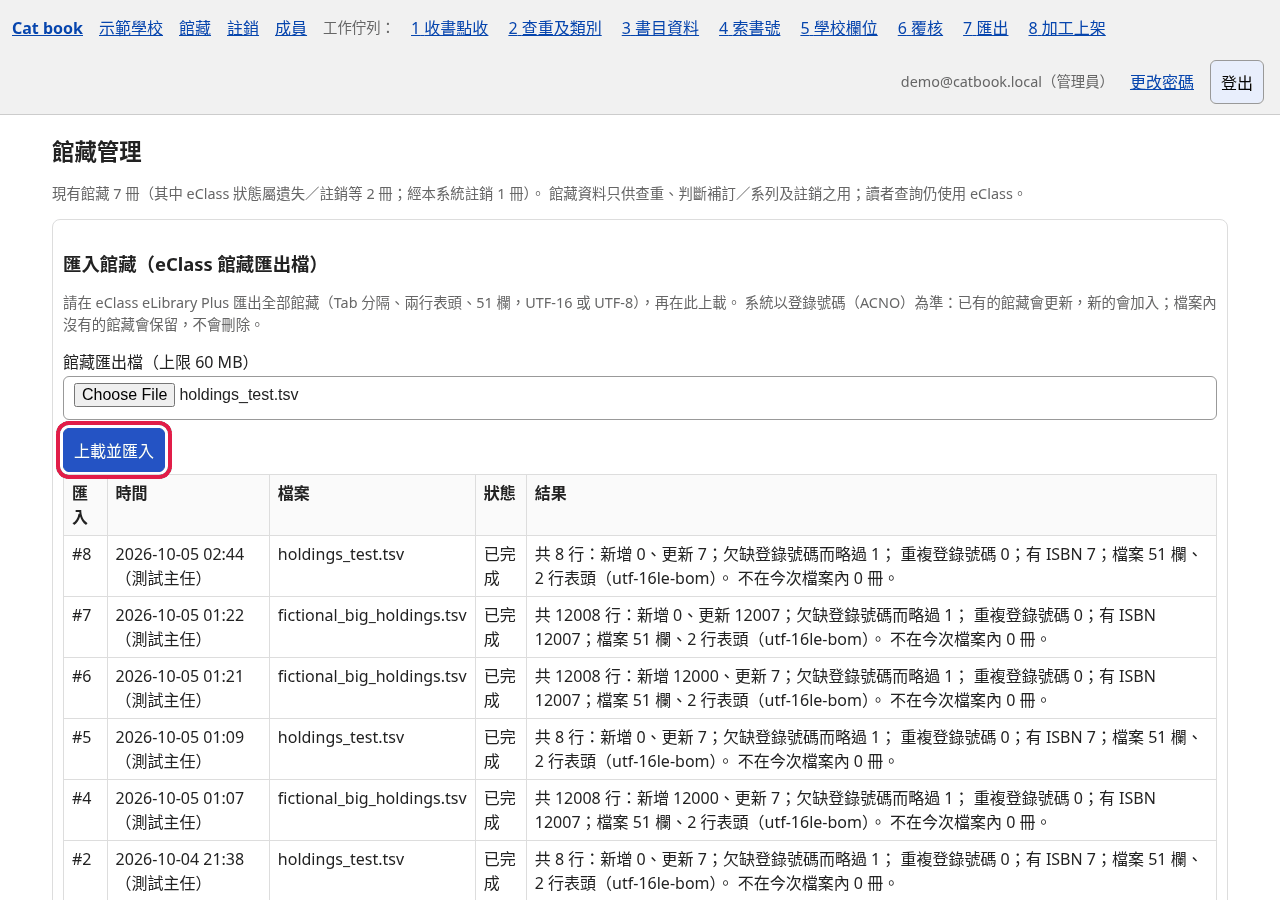
Task: Select import number #4 cell
Action: click(85, 810)
